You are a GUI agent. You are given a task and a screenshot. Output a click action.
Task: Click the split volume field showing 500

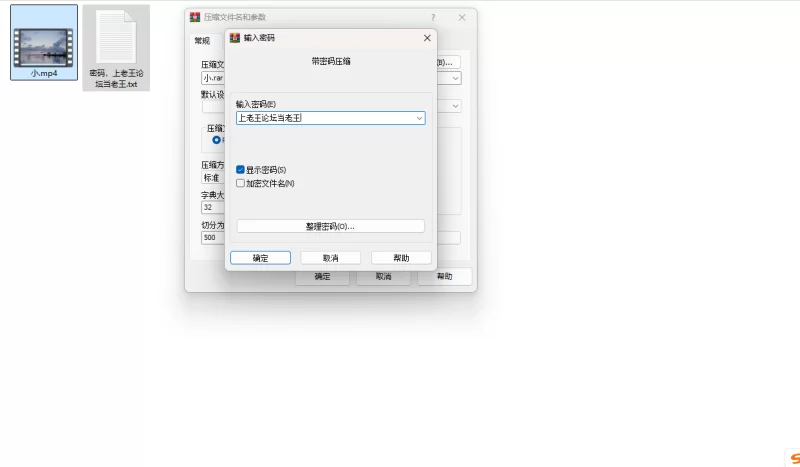coord(213,237)
